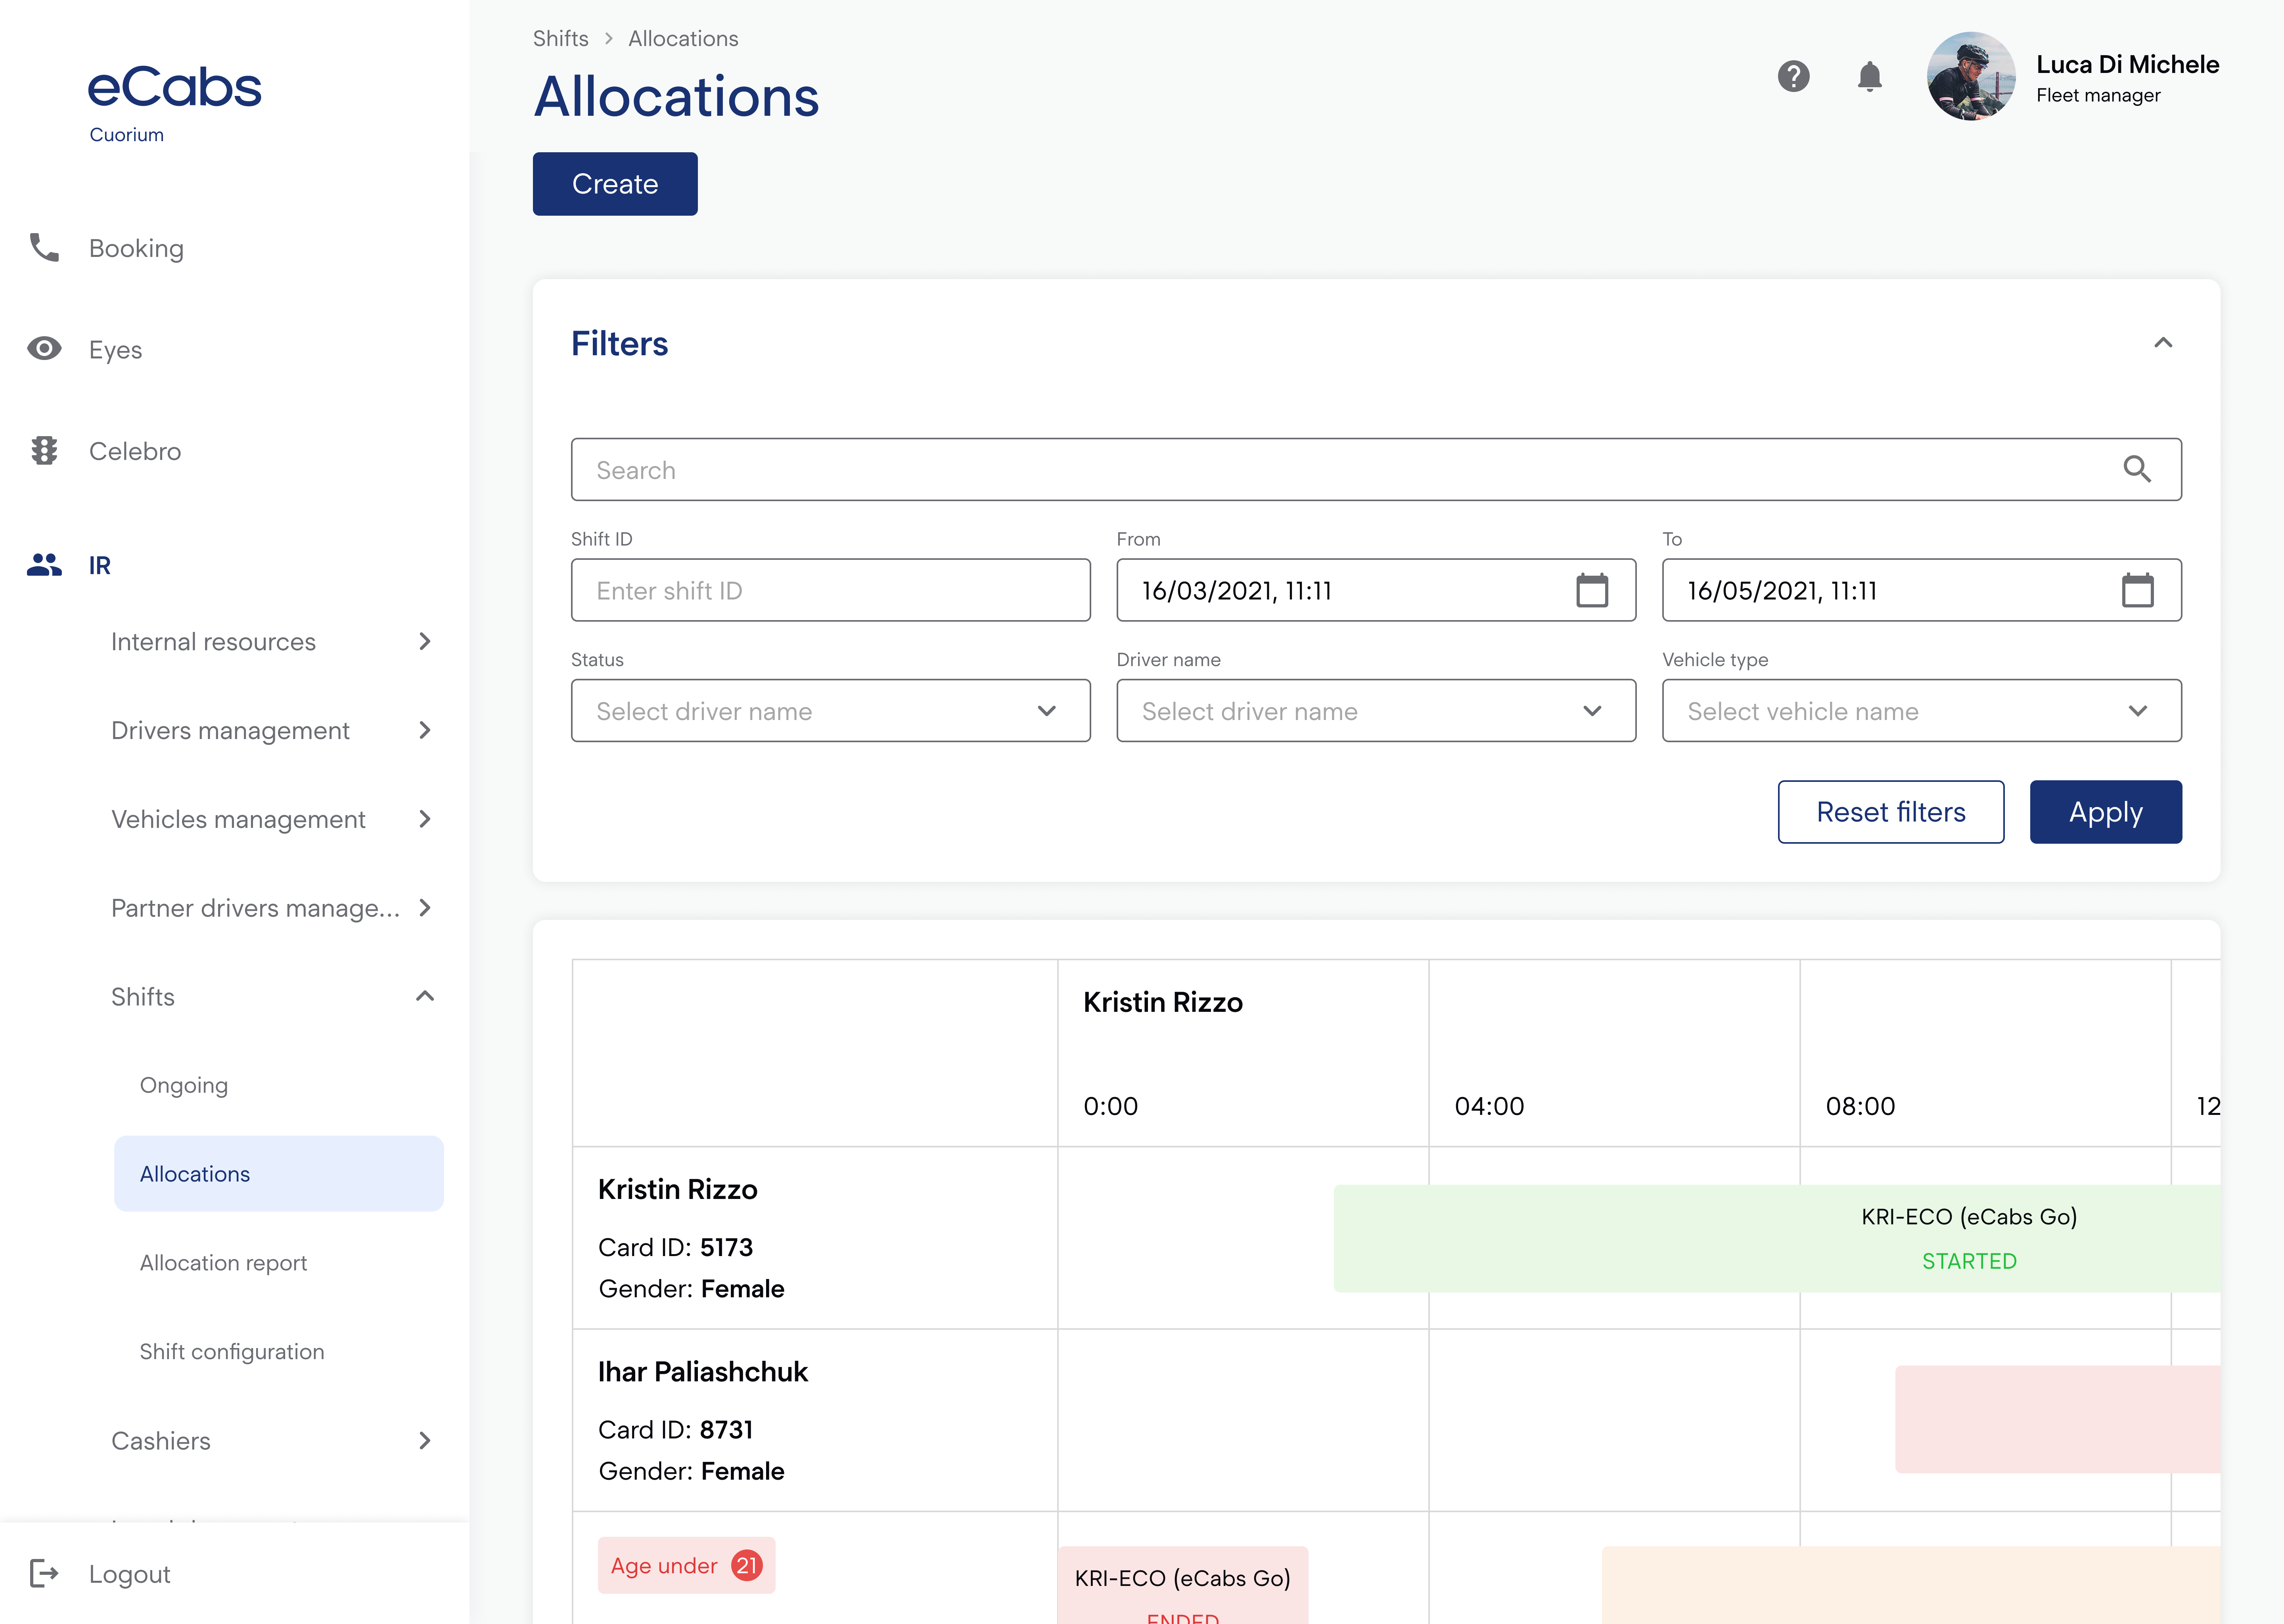Expand Internal resources submenu
The height and width of the screenshot is (1624, 2284).
point(425,641)
